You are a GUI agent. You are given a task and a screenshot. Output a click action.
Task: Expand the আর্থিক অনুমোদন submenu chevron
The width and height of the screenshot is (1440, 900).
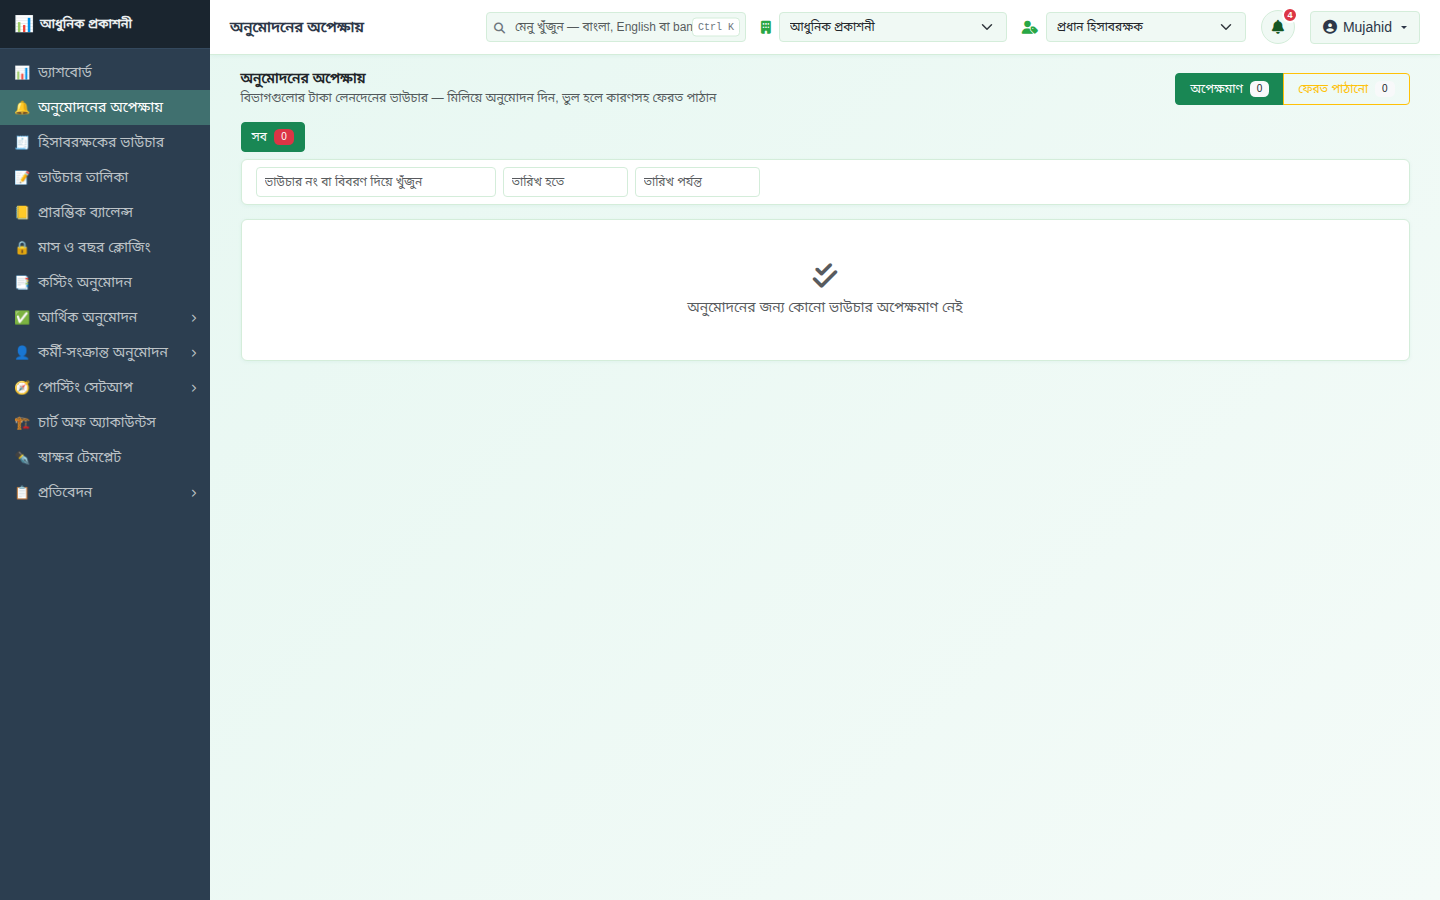coord(194,318)
